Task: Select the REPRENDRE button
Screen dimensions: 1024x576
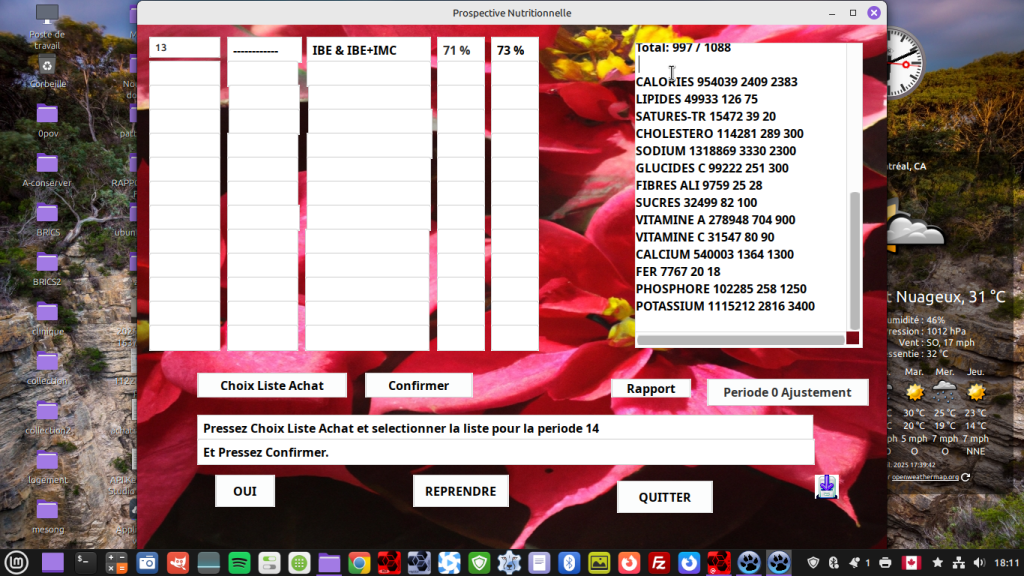Action: click(460, 491)
